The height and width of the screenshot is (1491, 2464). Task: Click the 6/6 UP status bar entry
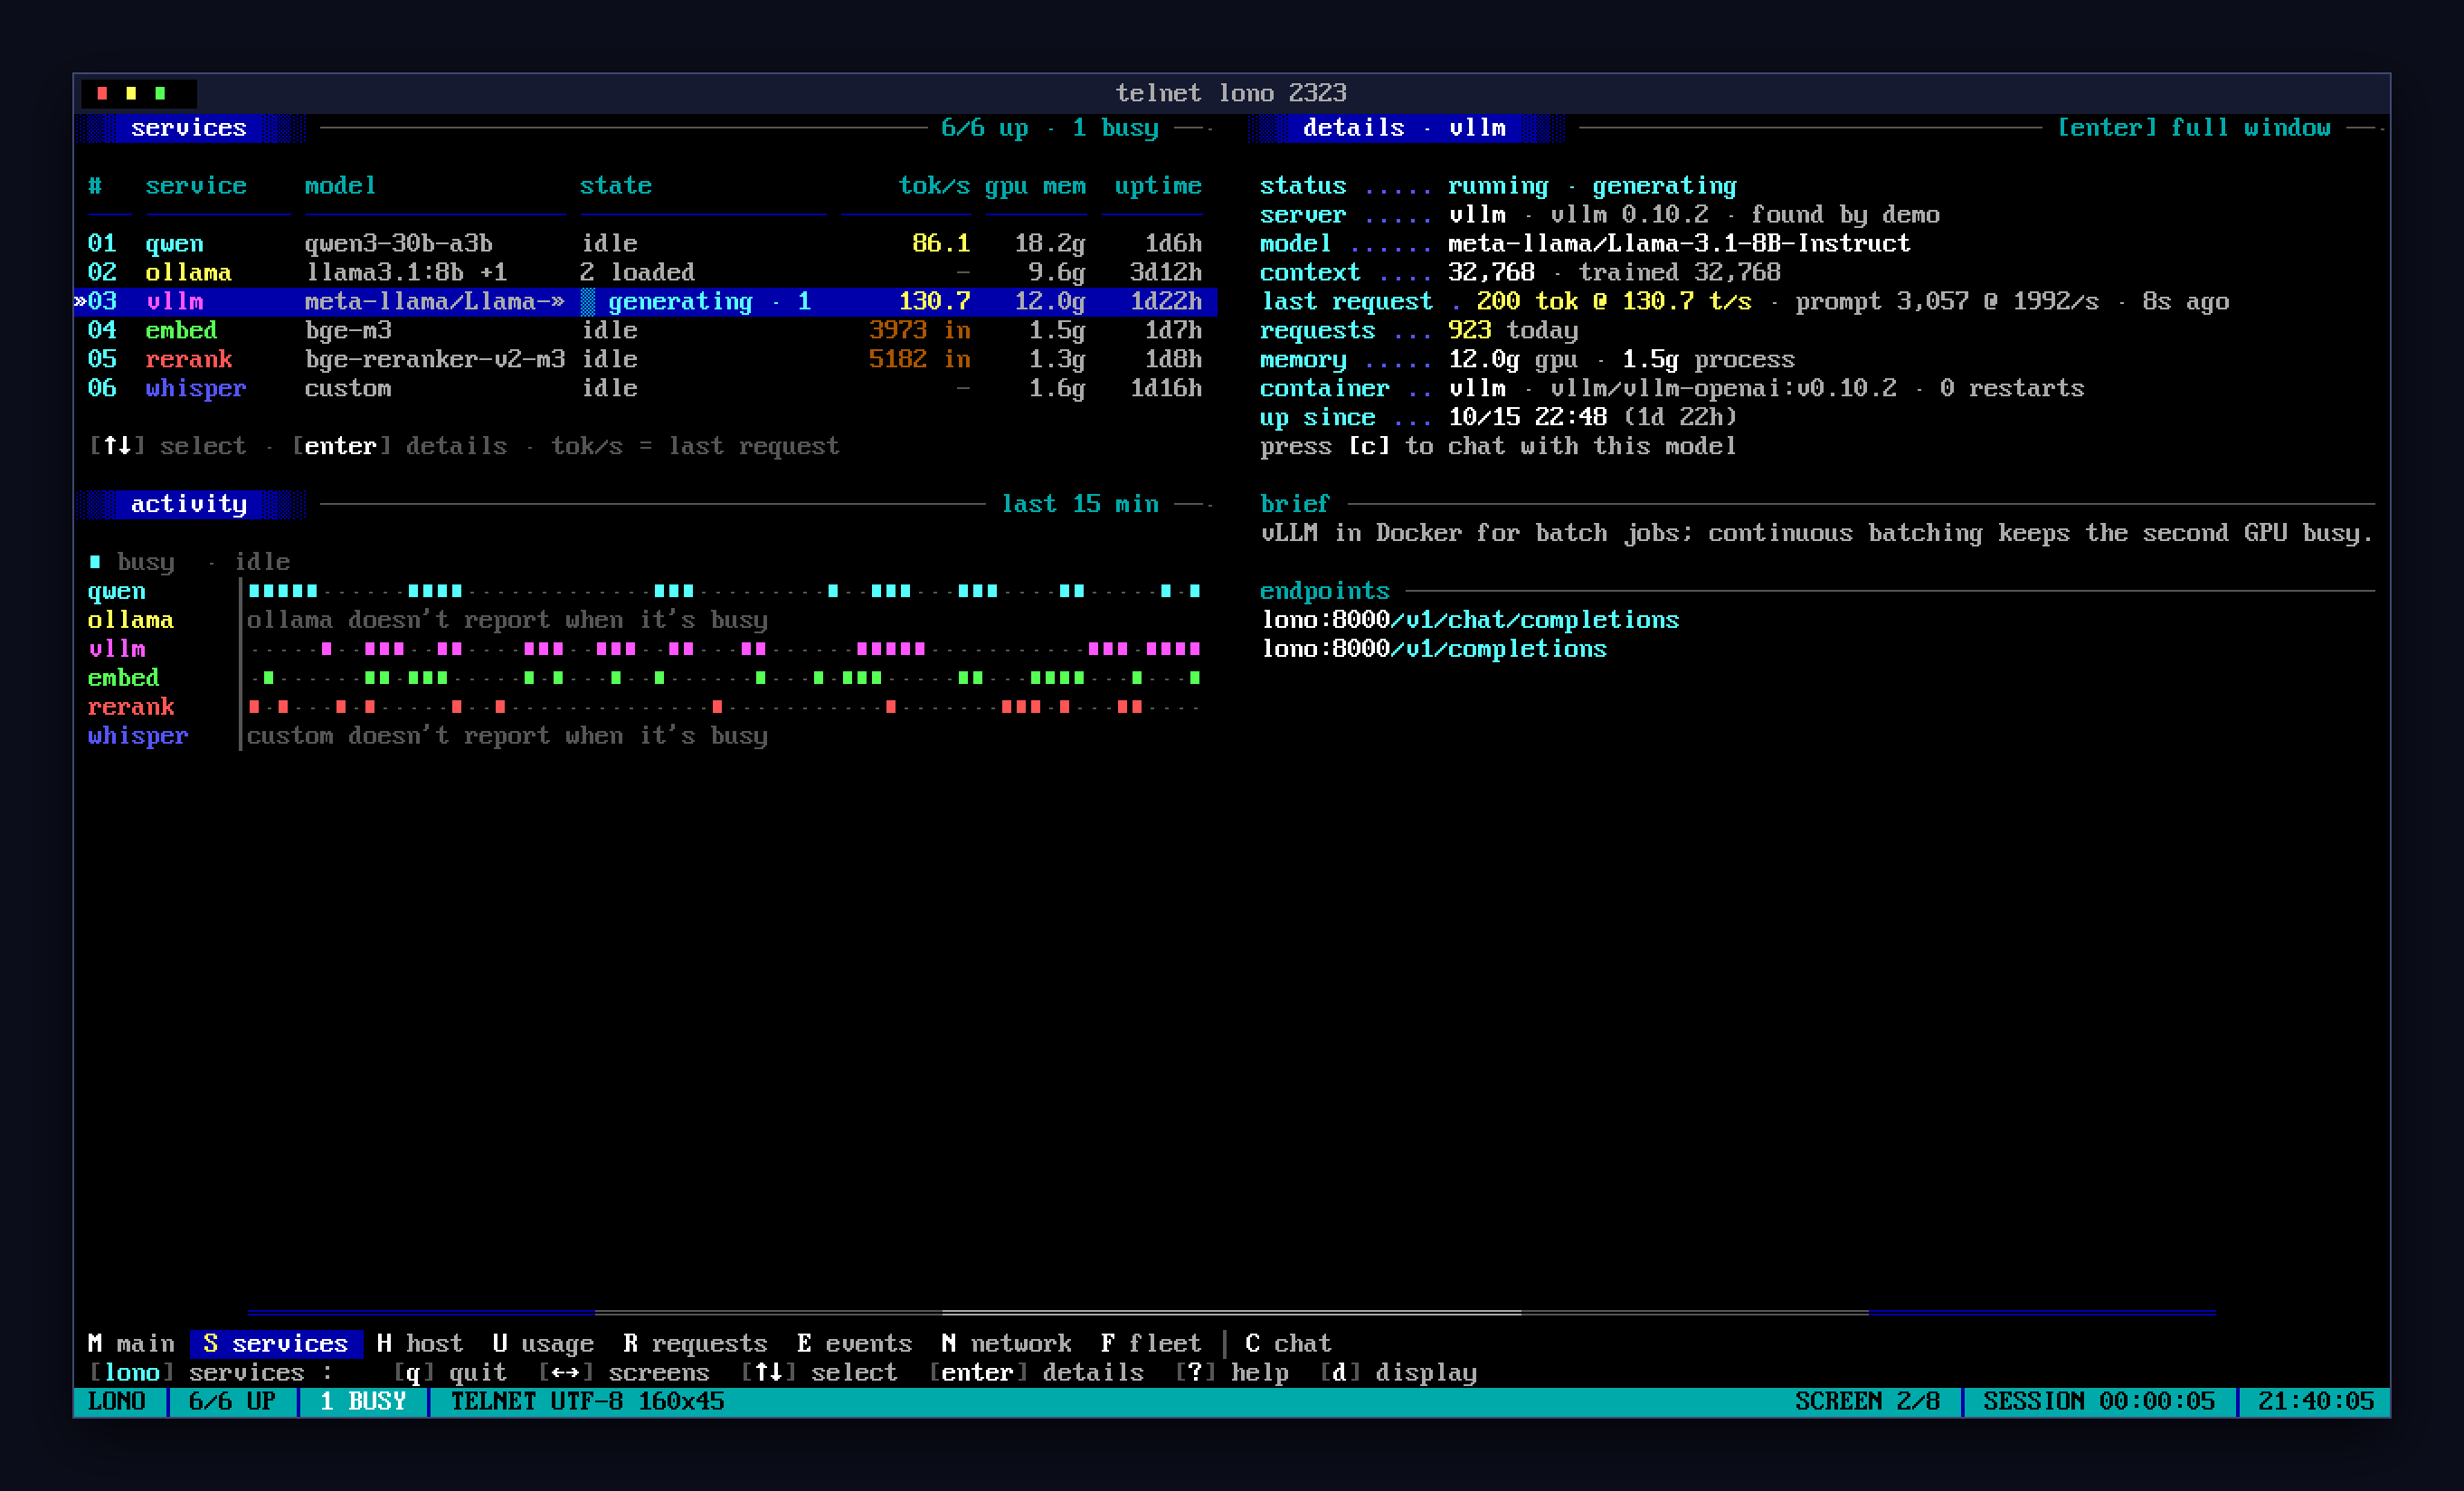[x=232, y=1401]
